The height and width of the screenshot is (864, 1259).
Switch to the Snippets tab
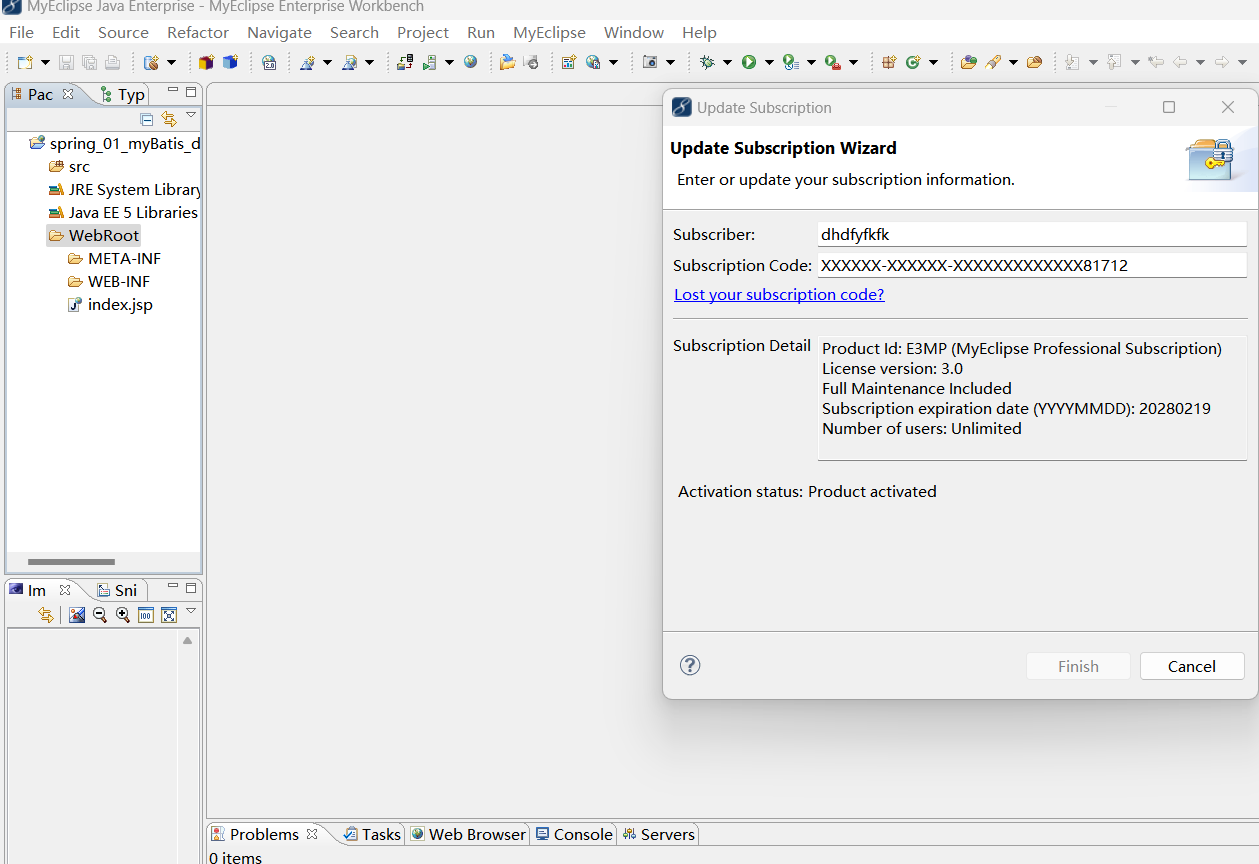coord(118,590)
